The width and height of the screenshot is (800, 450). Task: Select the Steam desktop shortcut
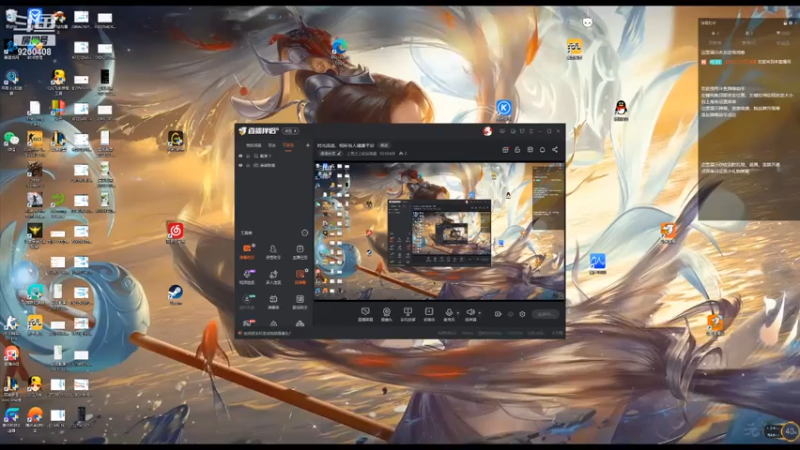click(176, 295)
